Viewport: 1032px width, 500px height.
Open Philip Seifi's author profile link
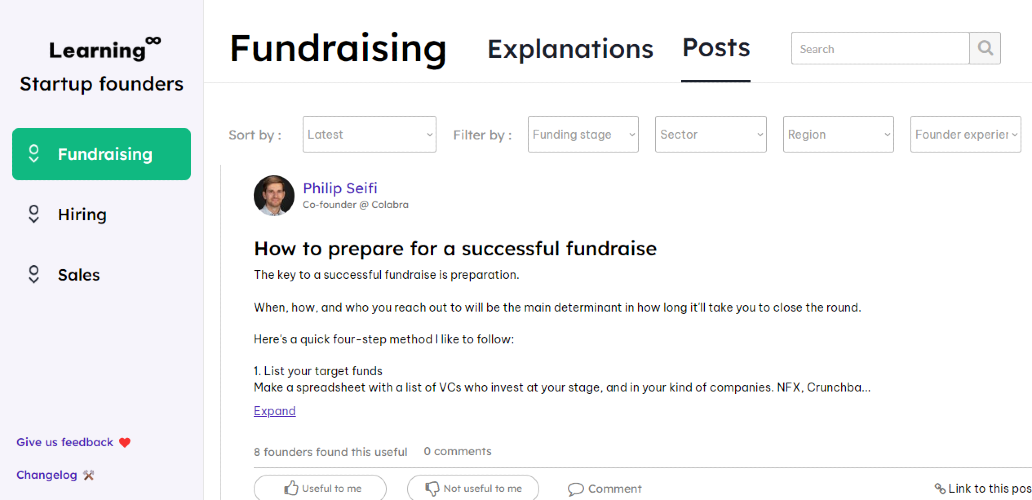coord(340,188)
